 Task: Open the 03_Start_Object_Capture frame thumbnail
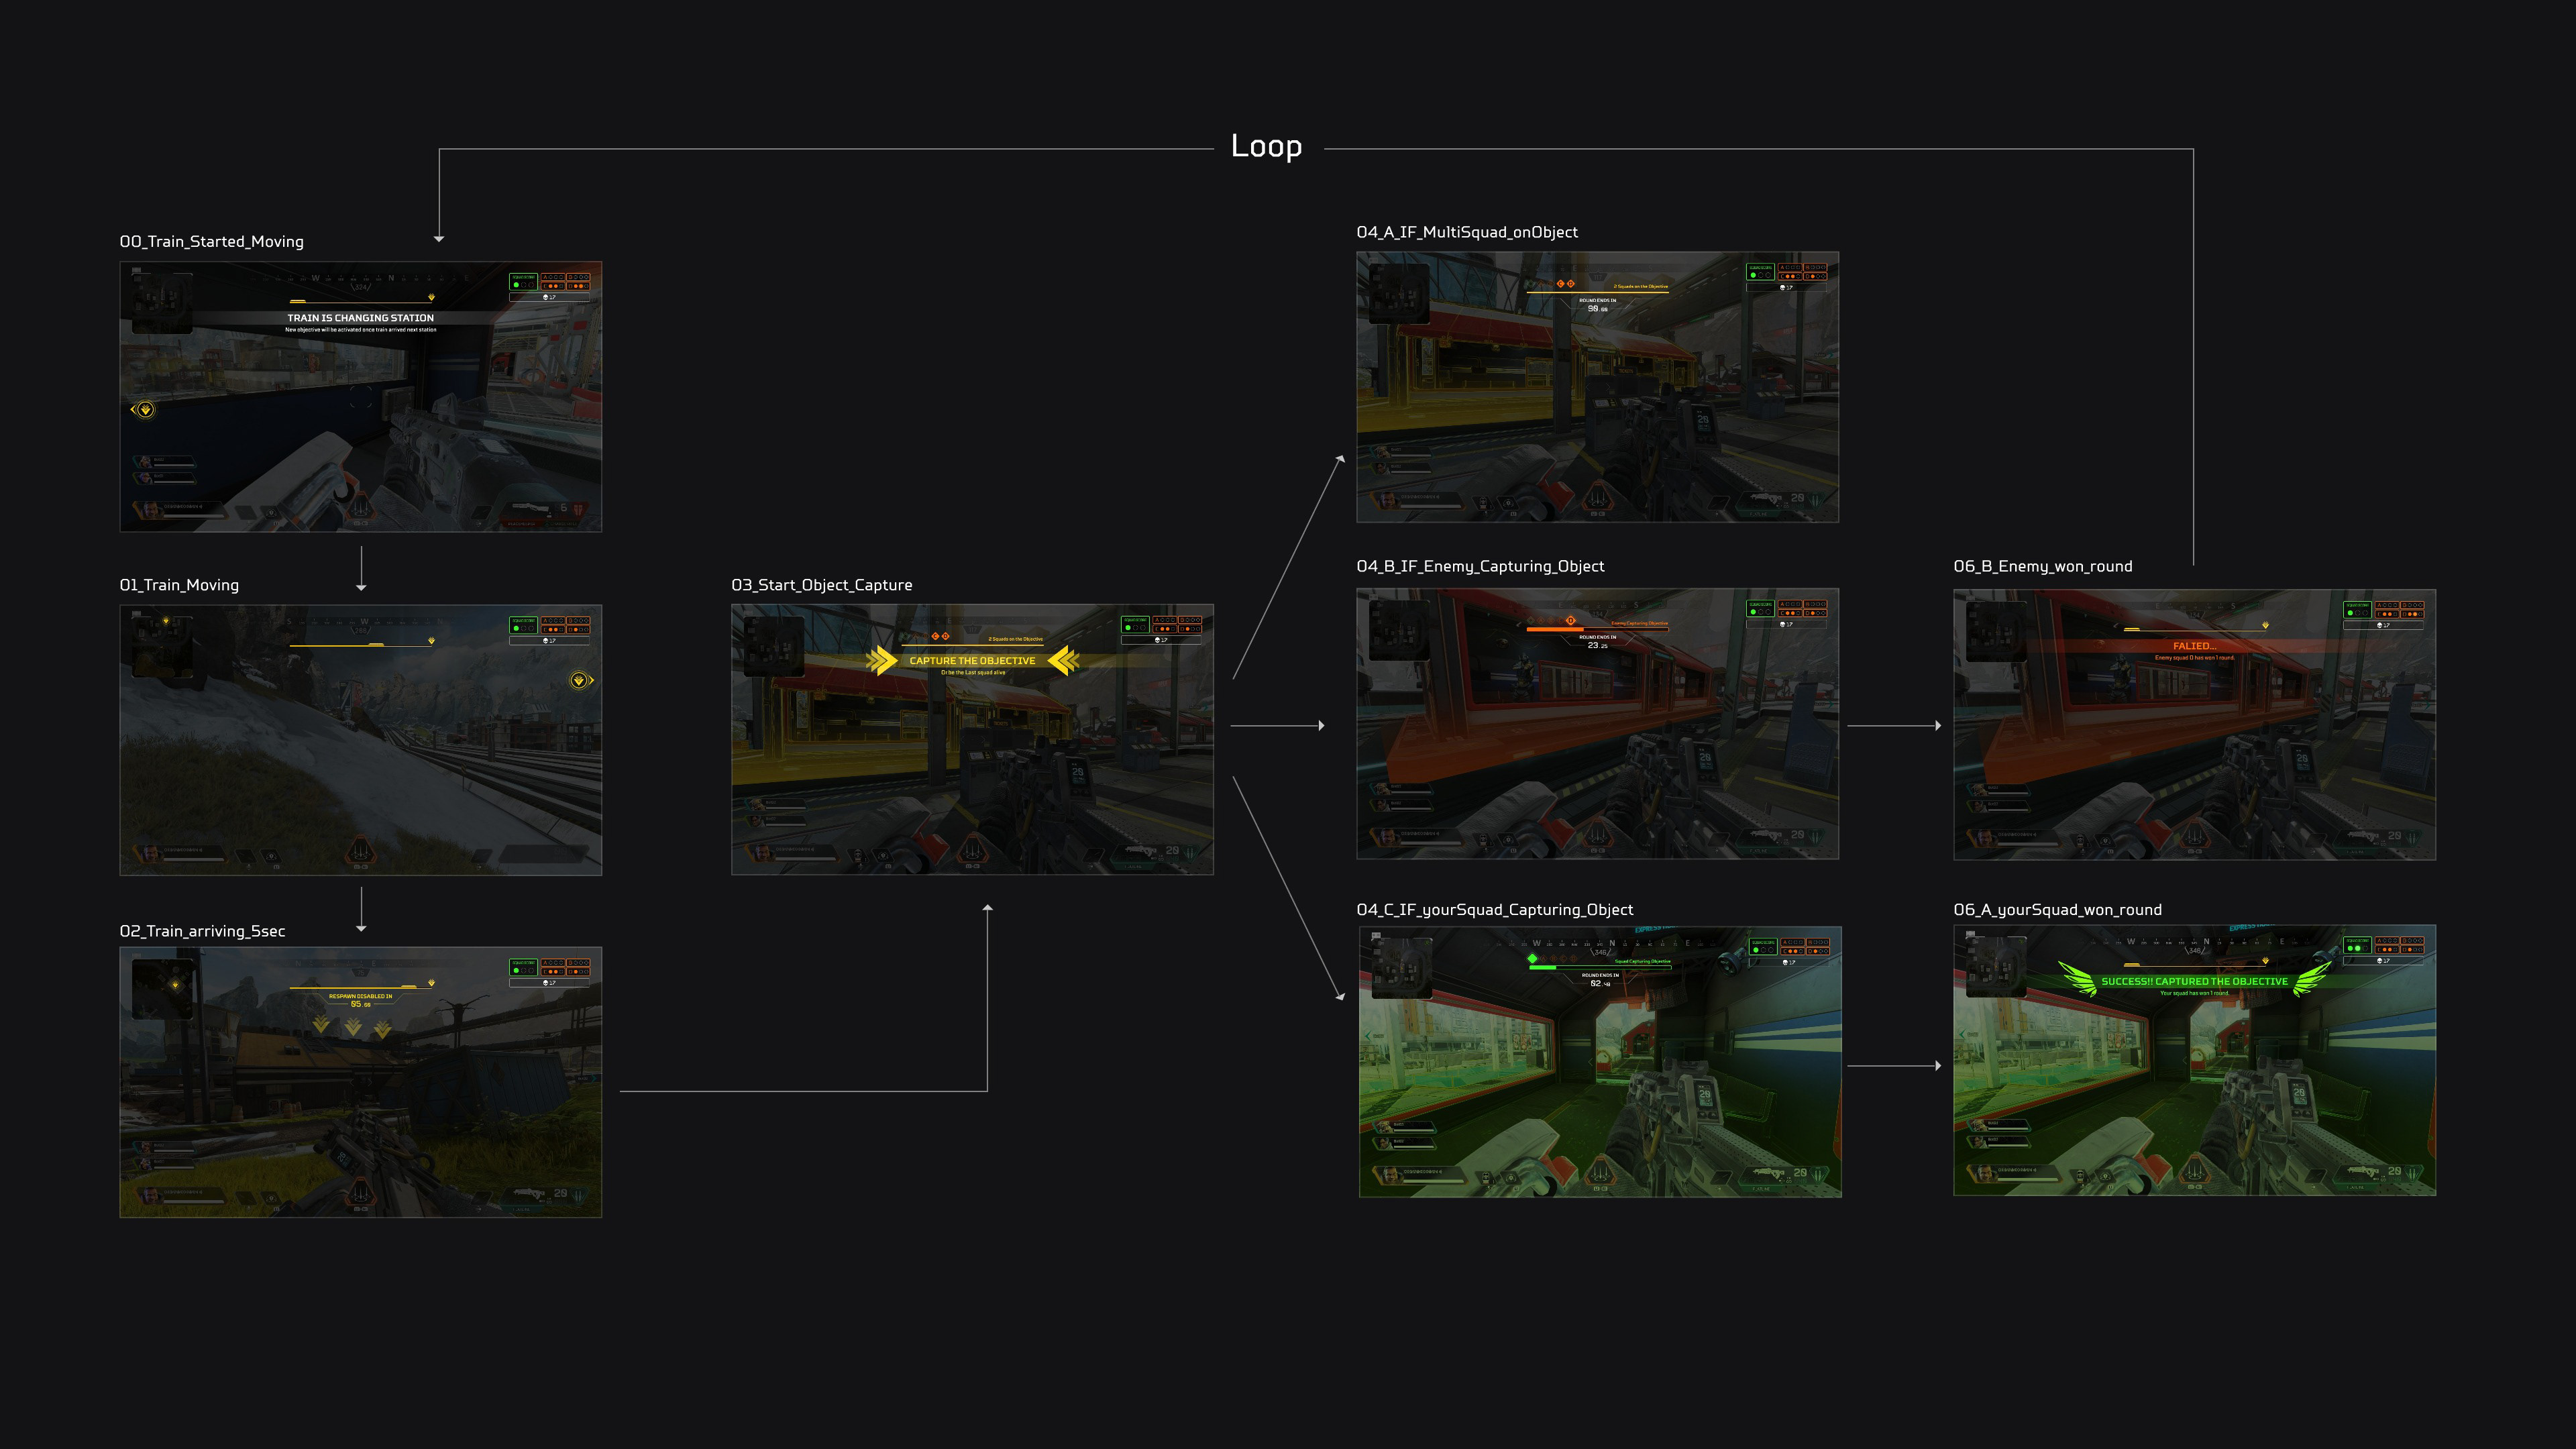pos(972,740)
